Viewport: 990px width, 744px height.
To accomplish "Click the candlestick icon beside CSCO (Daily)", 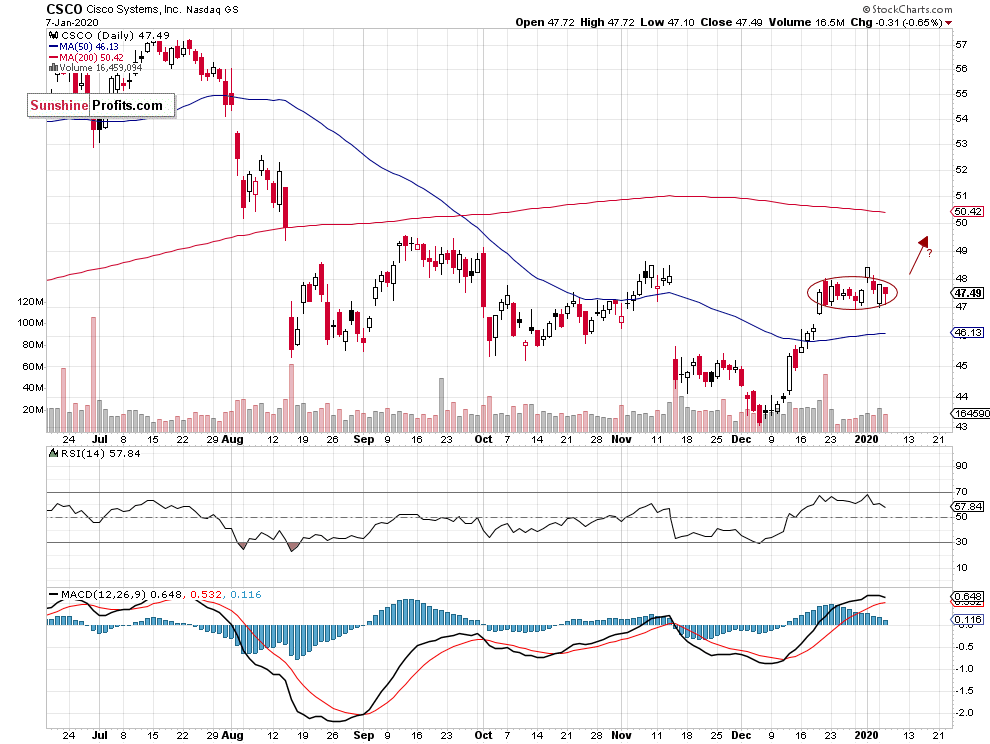I will 54,35.
